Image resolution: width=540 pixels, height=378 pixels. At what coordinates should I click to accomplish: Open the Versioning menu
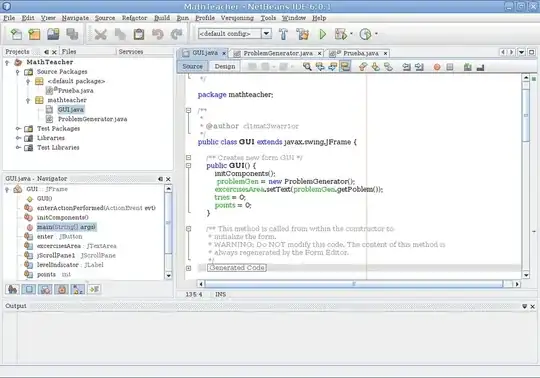237,18
